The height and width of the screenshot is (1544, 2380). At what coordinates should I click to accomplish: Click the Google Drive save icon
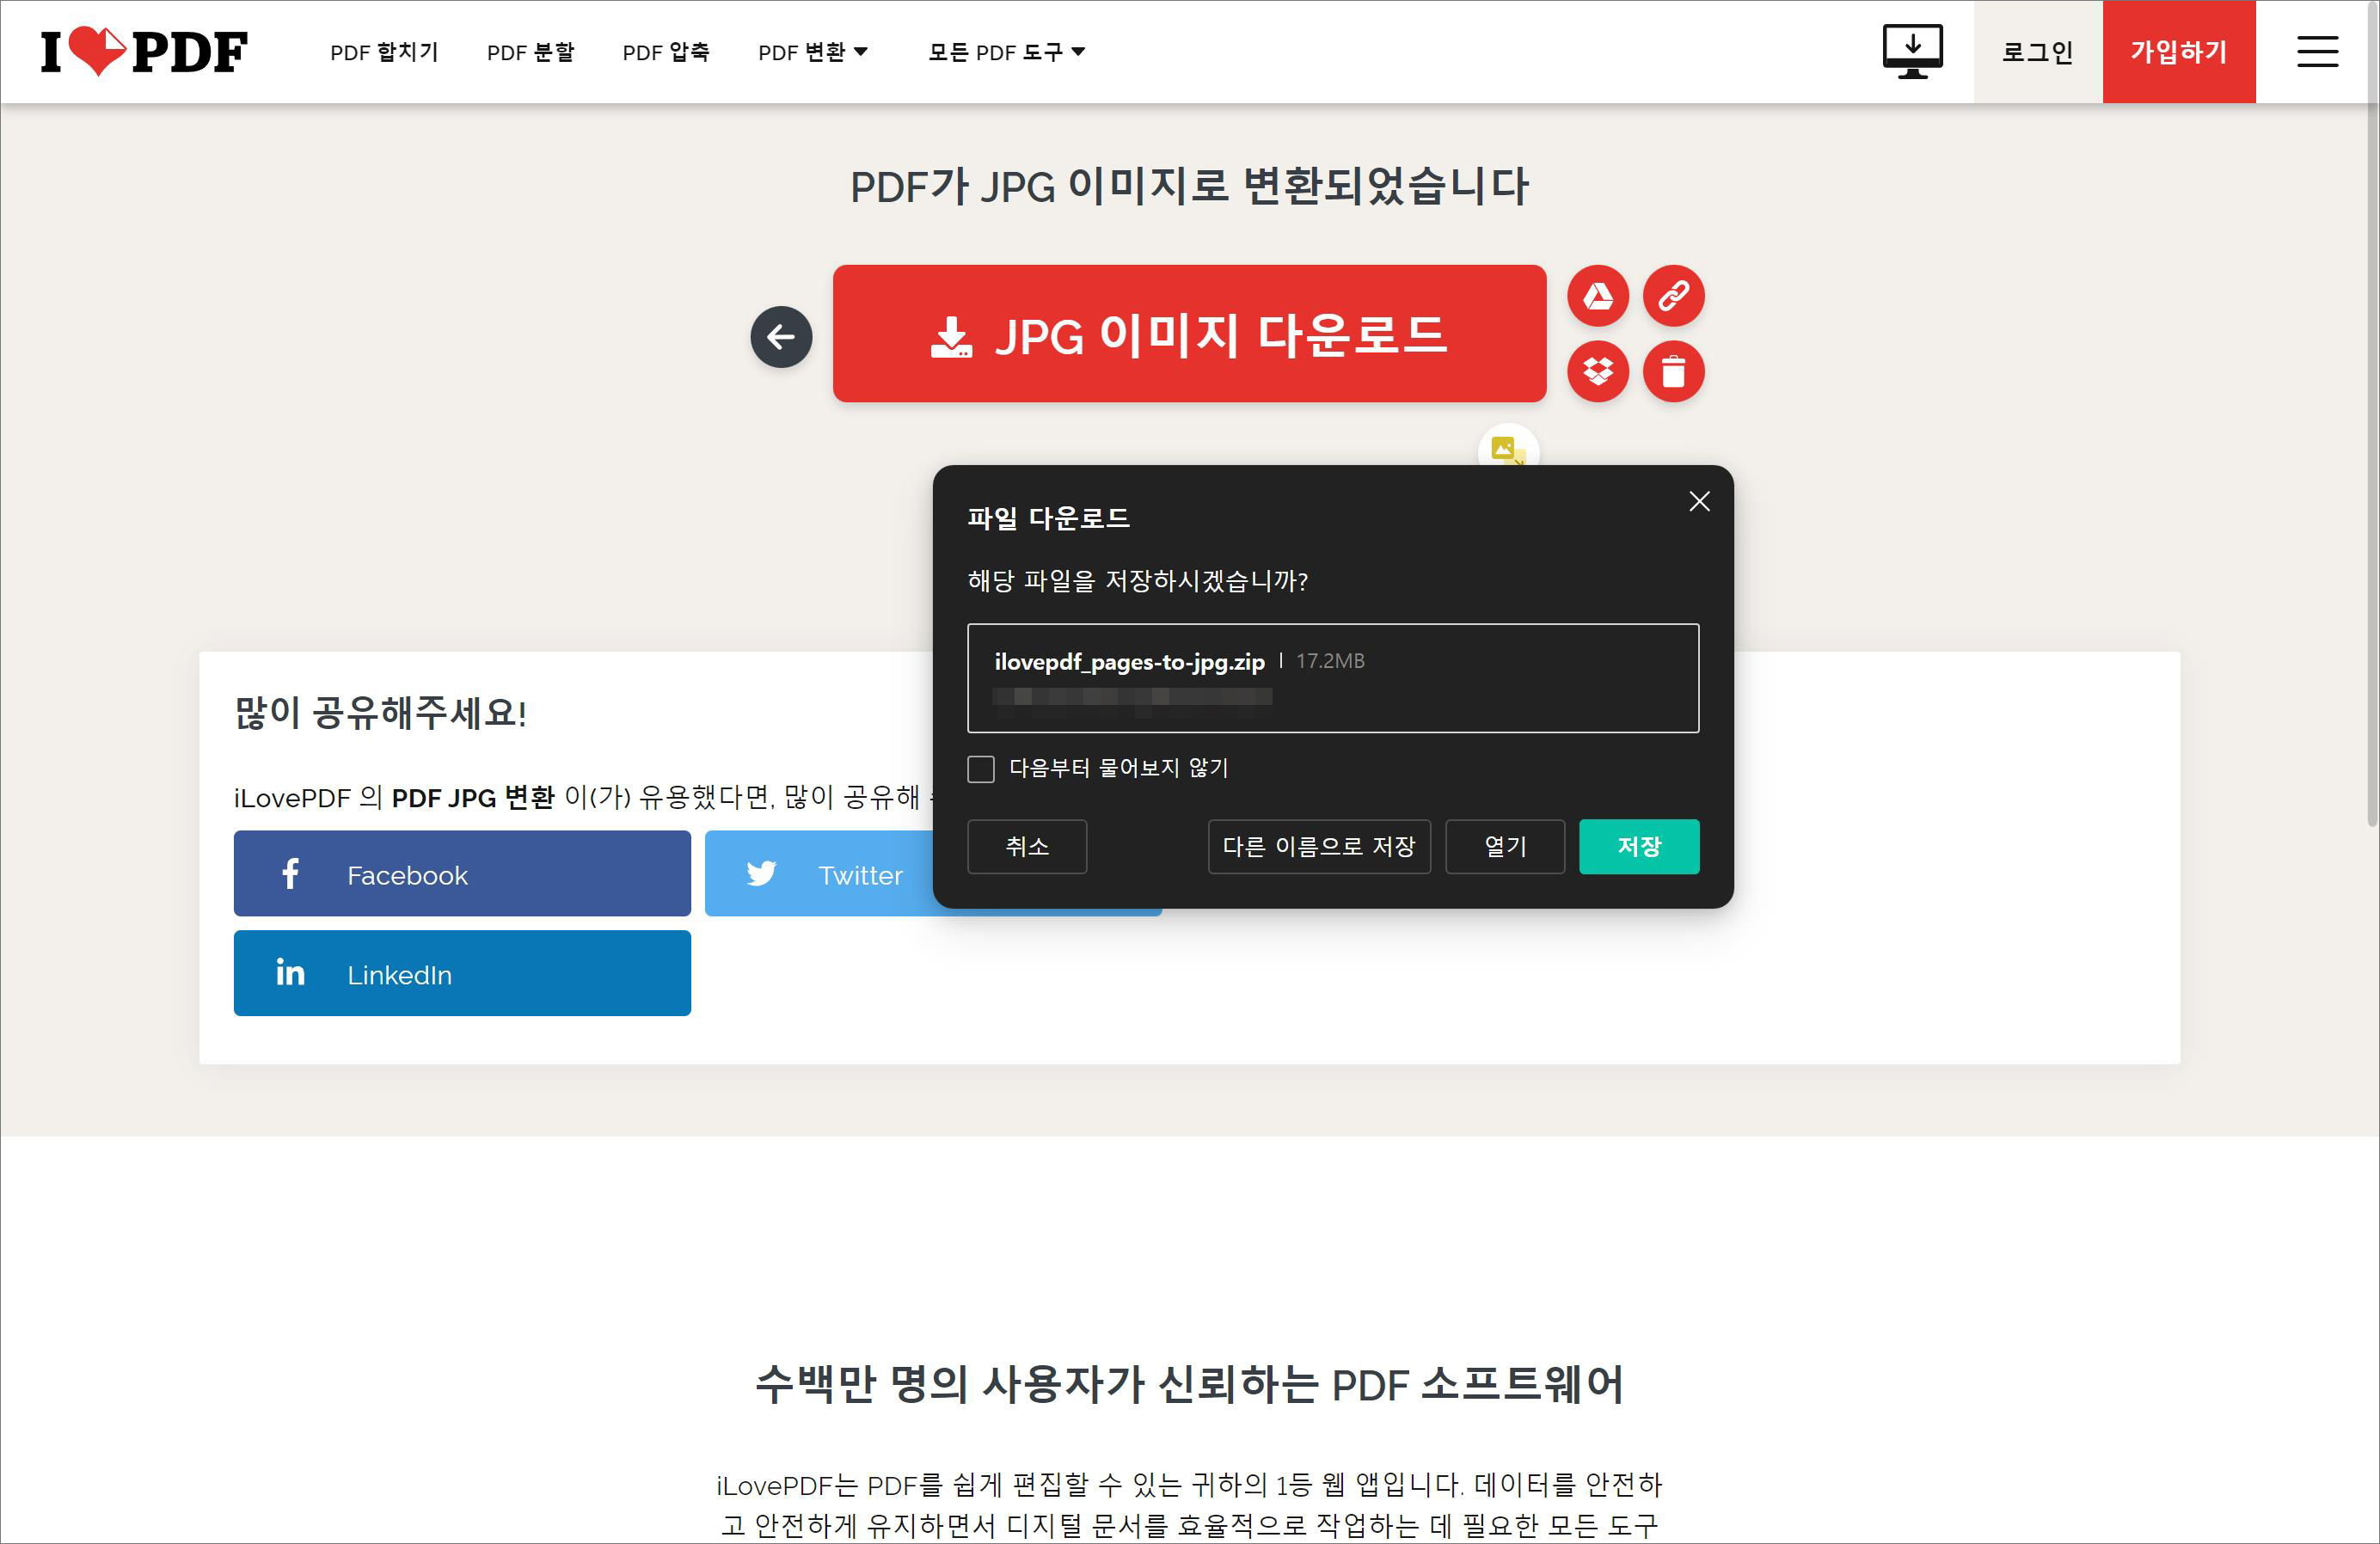1597,296
